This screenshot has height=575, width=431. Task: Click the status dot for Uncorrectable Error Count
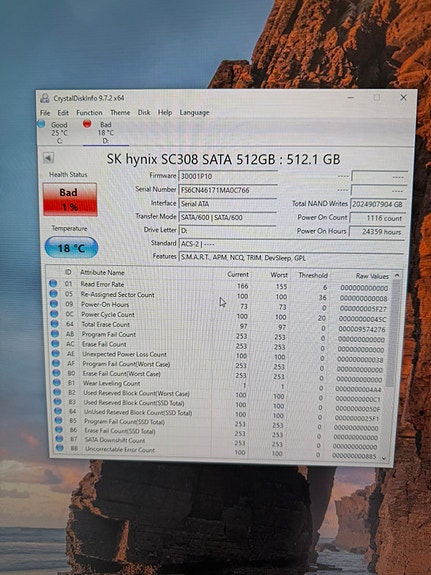pyautogui.click(x=59, y=448)
